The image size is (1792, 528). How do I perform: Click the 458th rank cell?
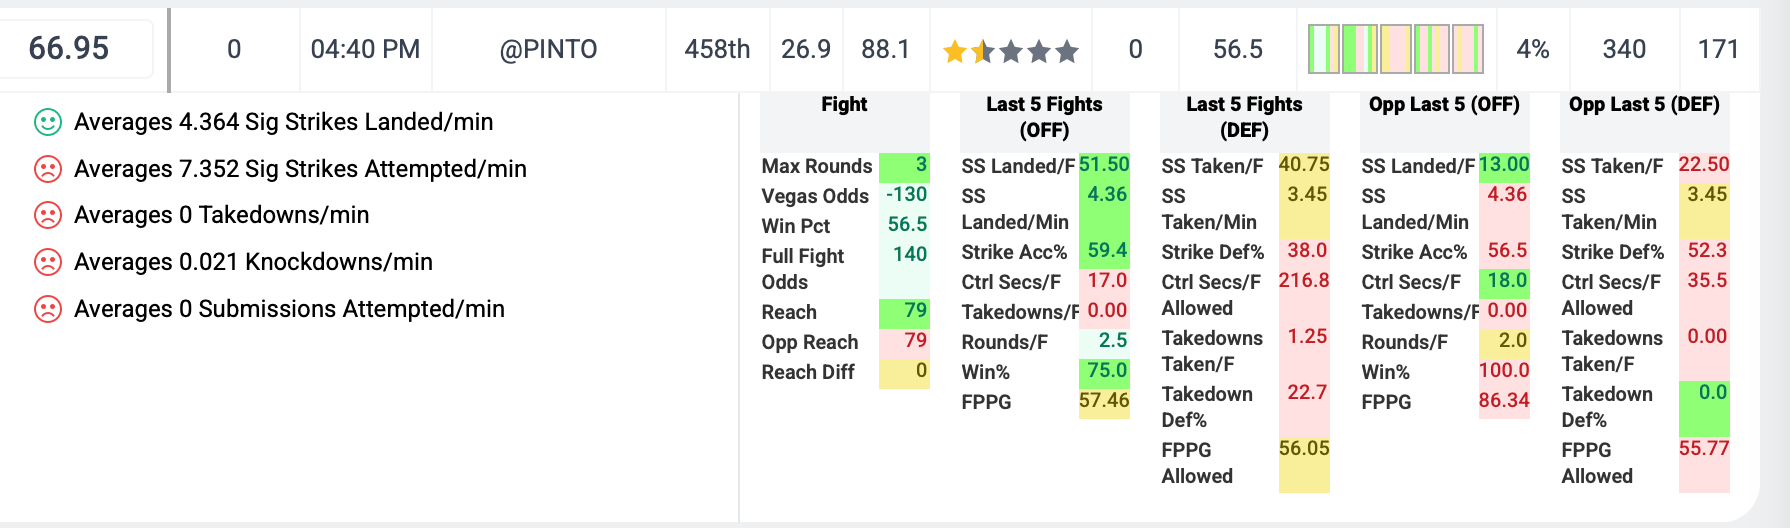tap(717, 49)
